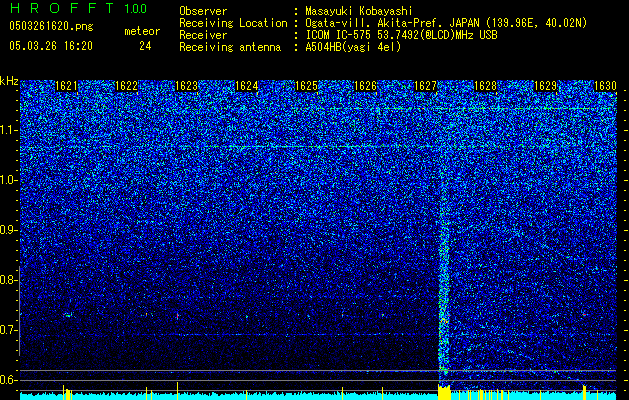
Task: Click the 1.1 frequency axis label
Action: pyautogui.click(x=8, y=130)
